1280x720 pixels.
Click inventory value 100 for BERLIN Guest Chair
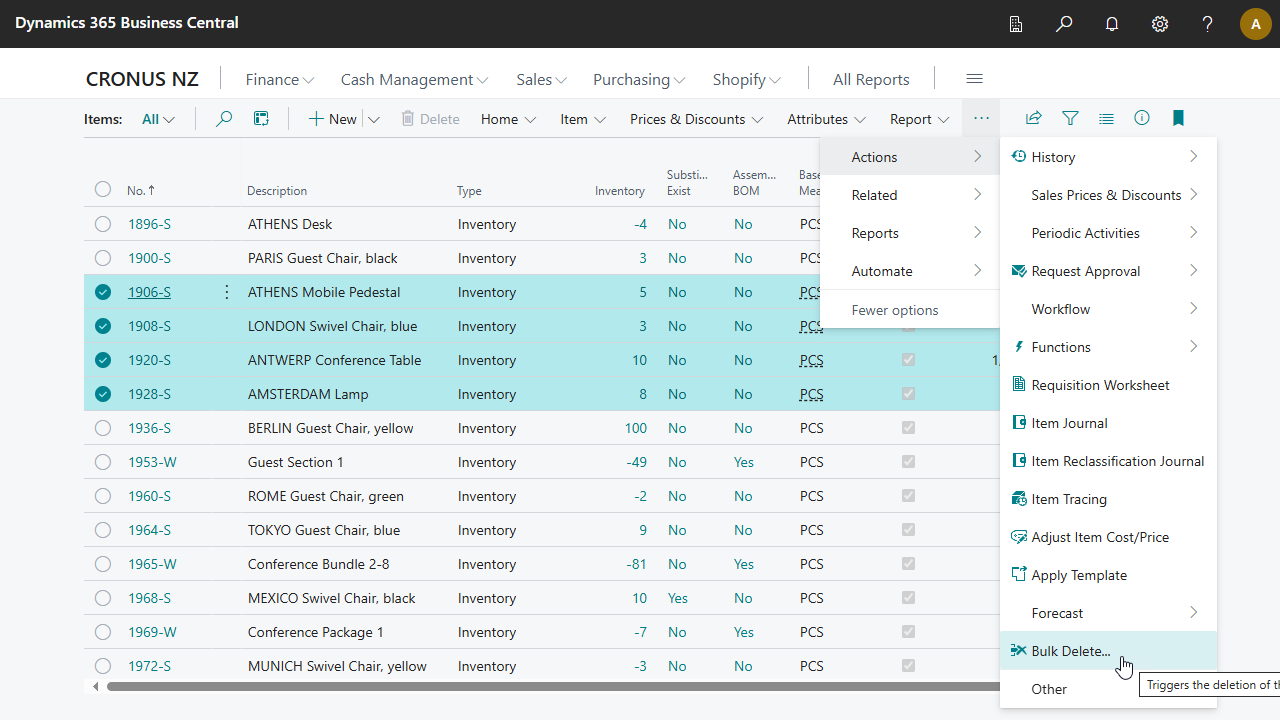pyautogui.click(x=635, y=428)
